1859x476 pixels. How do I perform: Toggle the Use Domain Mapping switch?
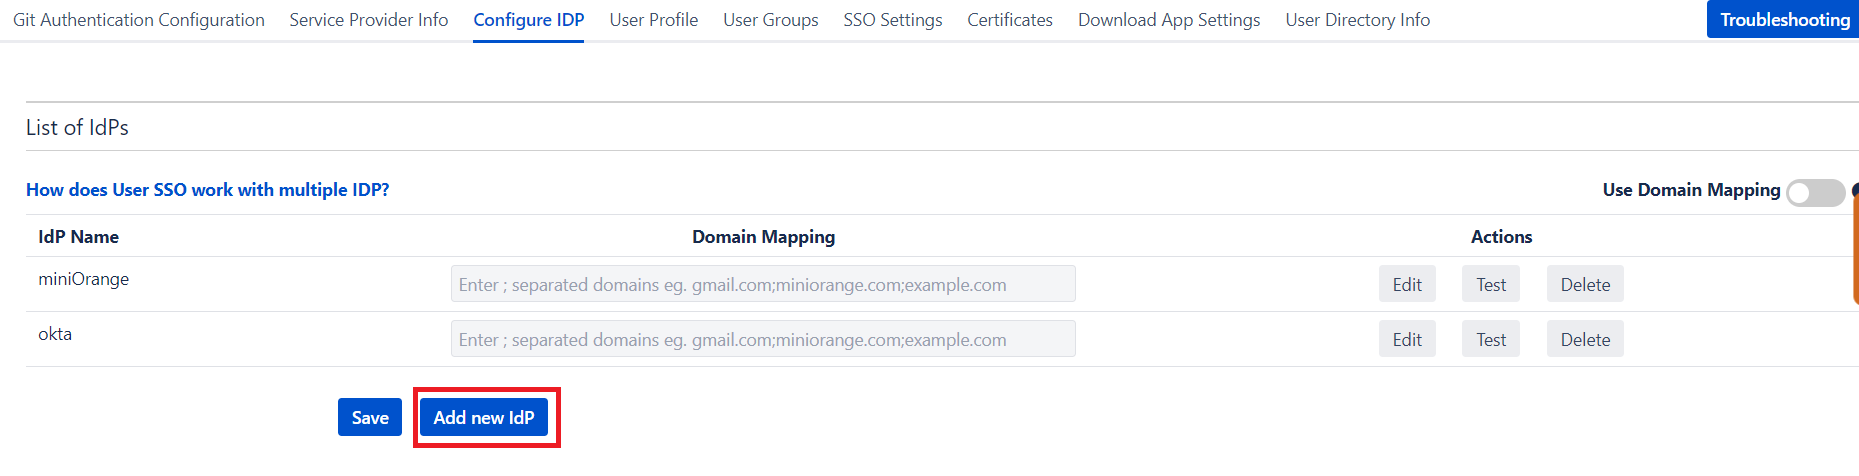pyautogui.click(x=1815, y=192)
